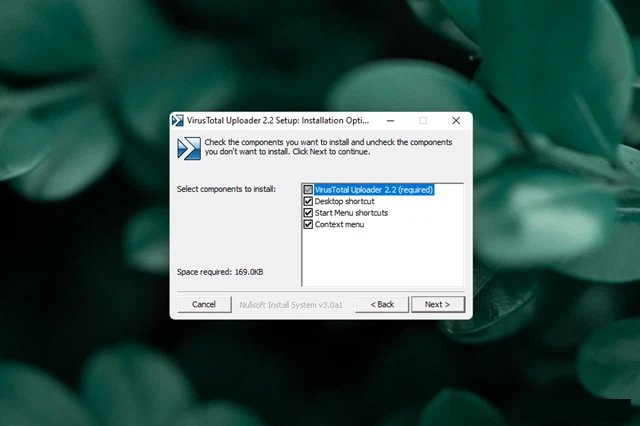Go to the previous page with Back
The height and width of the screenshot is (426, 640).
point(382,304)
